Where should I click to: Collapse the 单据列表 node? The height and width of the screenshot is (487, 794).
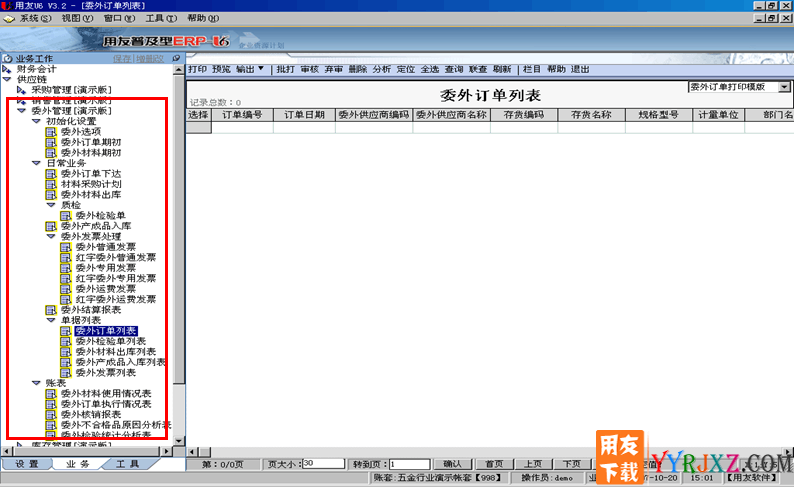(51, 320)
